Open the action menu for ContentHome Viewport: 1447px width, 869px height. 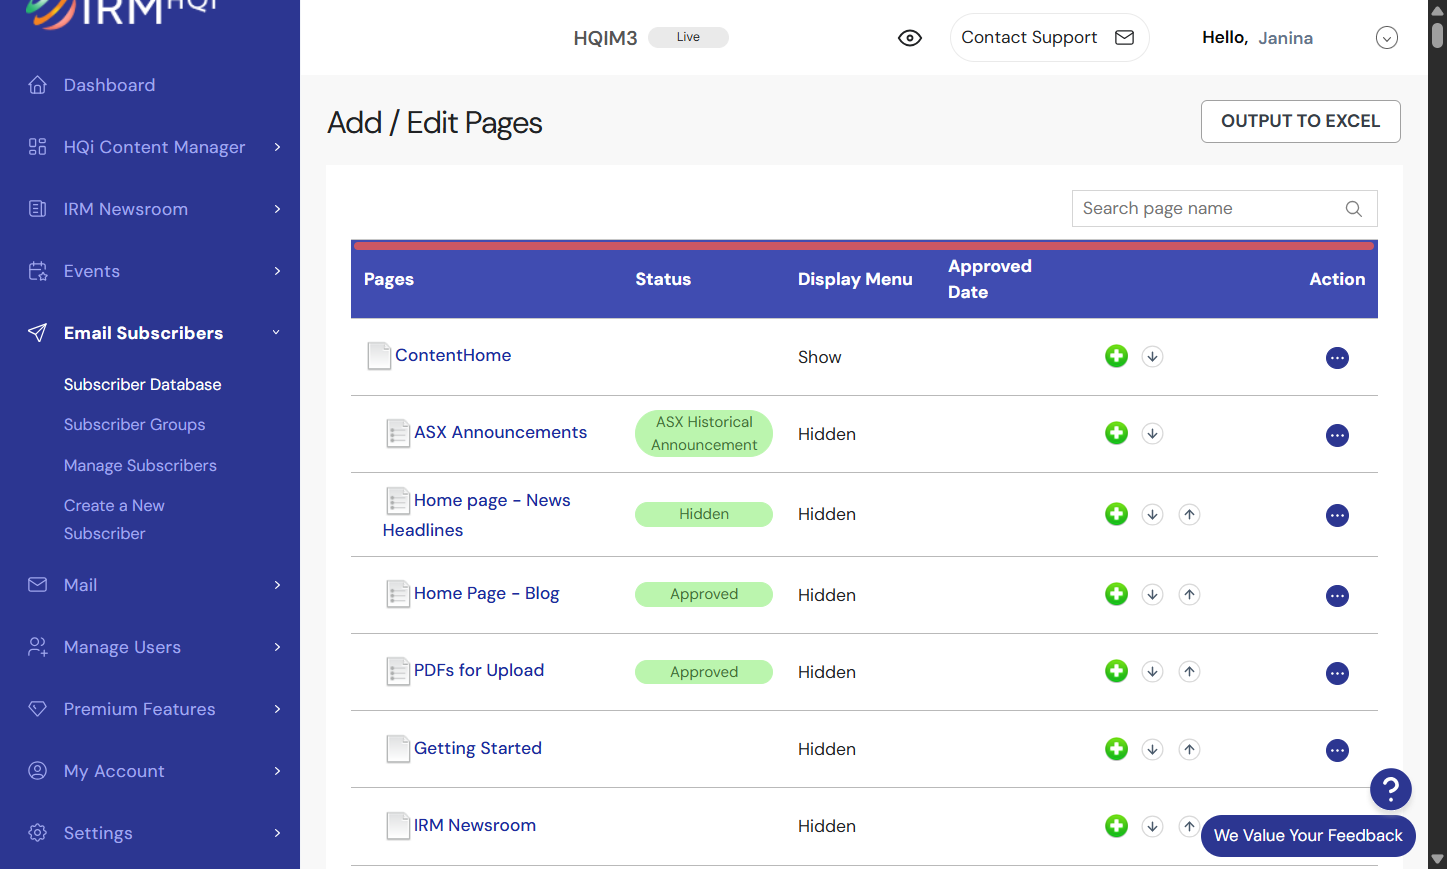(1337, 358)
